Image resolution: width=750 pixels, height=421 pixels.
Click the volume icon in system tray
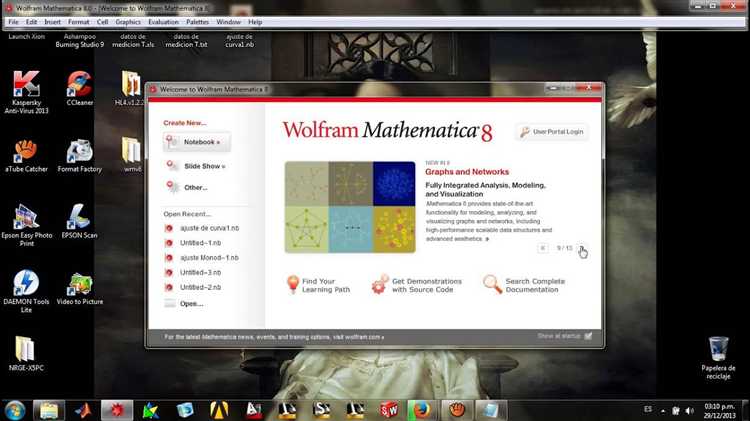(x=690, y=410)
